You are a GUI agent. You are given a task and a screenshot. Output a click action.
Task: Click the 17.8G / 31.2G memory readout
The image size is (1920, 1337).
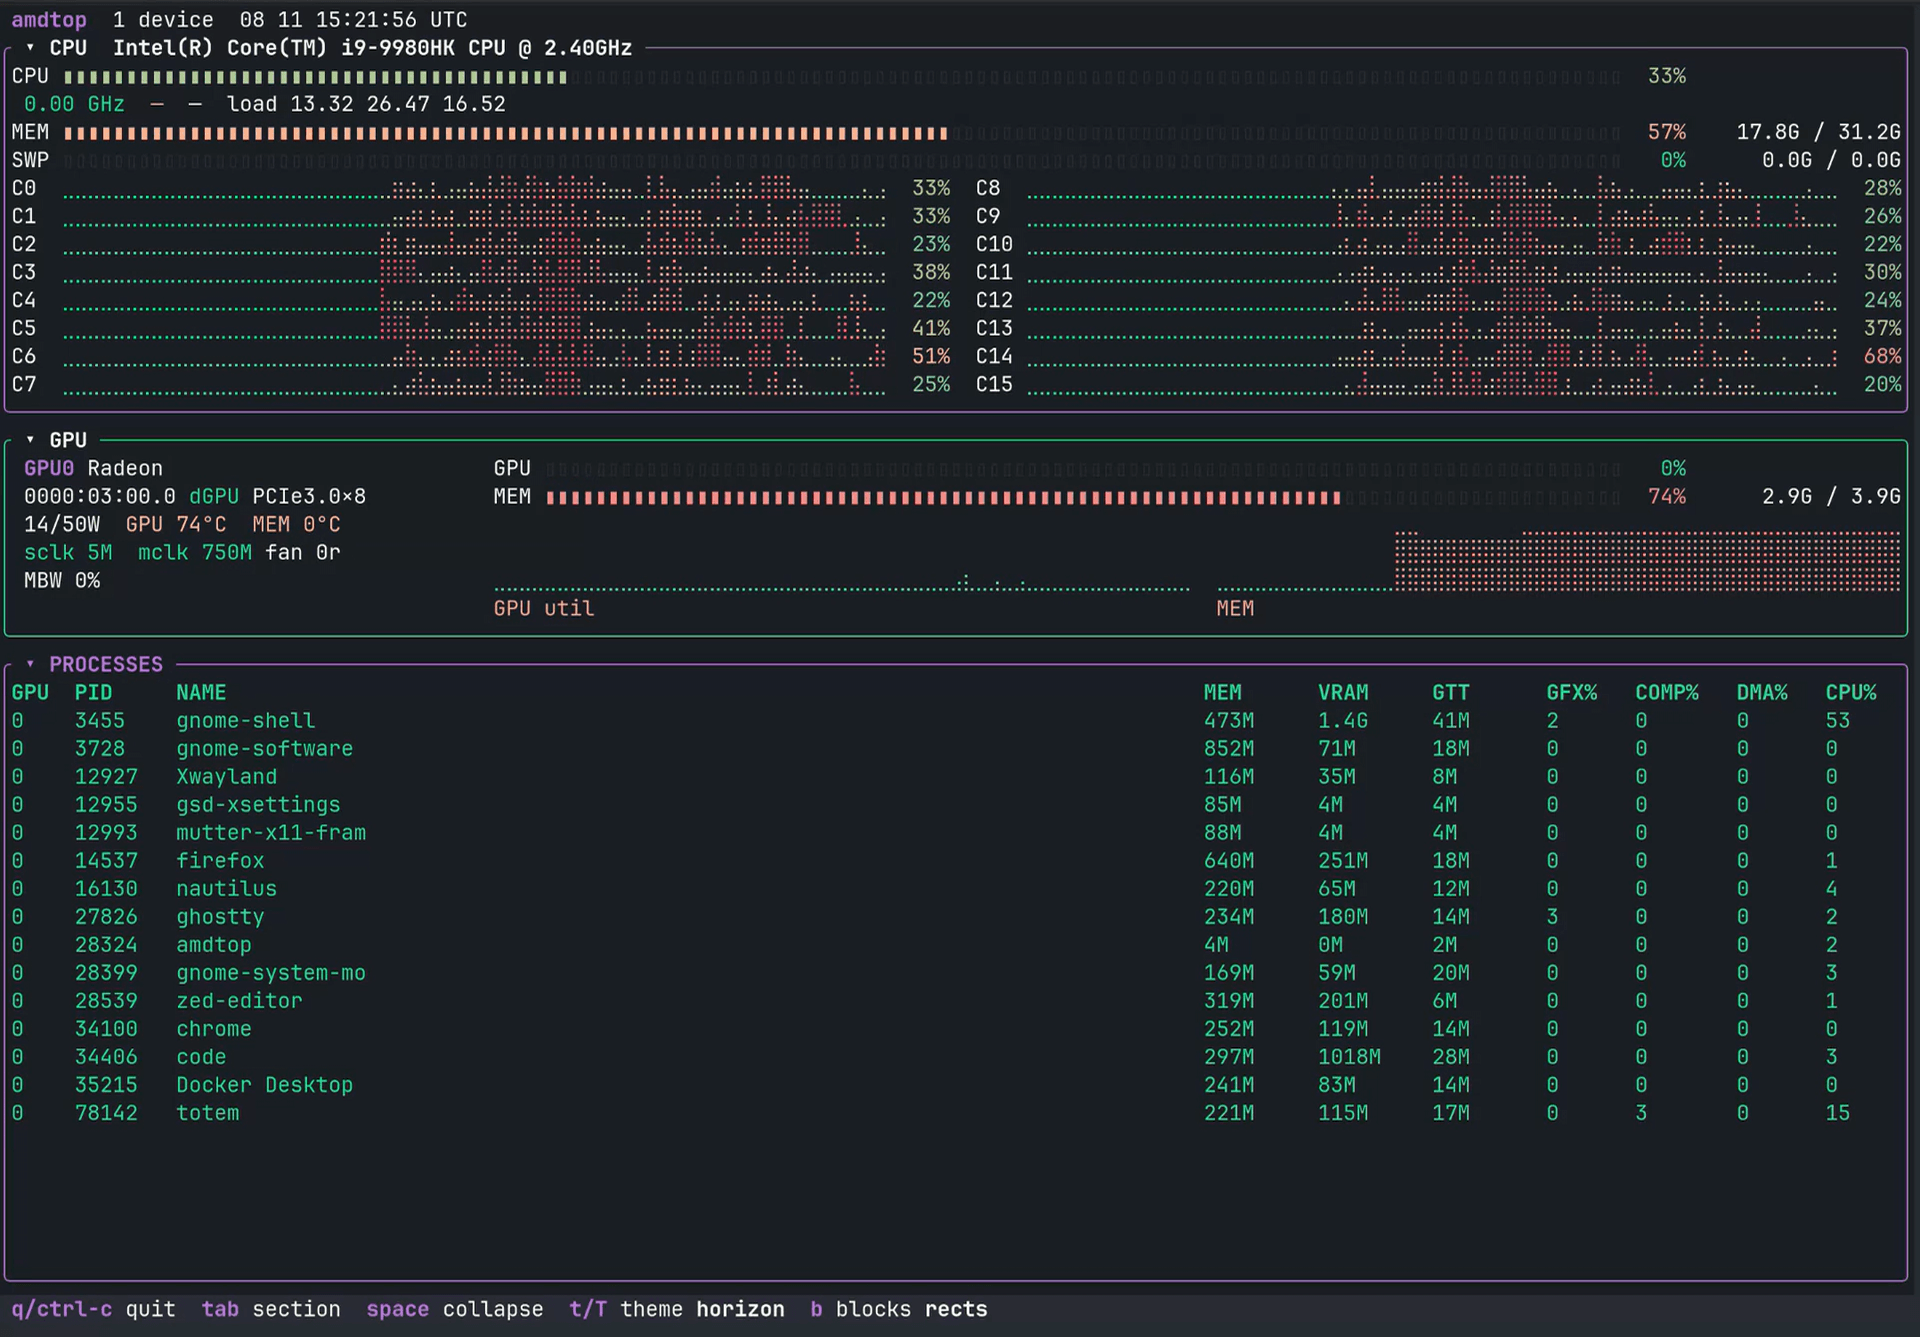click(x=1818, y=132)
